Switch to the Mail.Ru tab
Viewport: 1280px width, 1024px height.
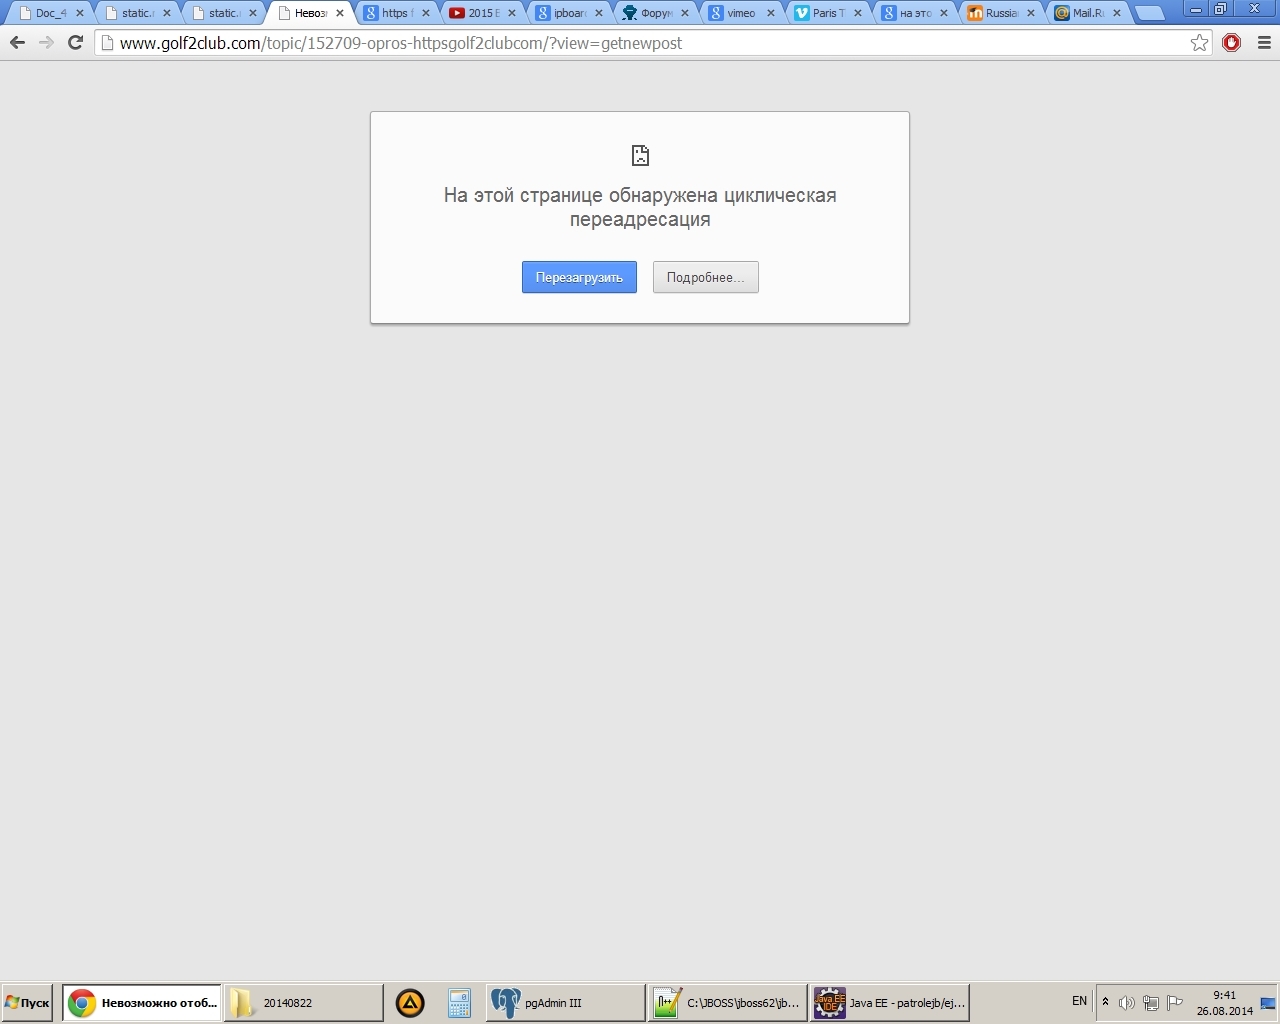pos(1086,13)
